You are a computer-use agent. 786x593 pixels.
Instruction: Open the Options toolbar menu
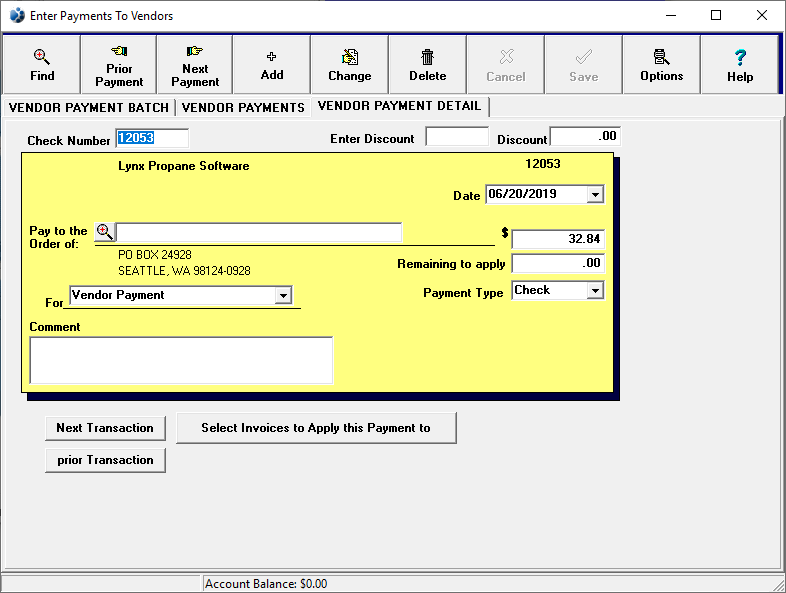point(661,65)
